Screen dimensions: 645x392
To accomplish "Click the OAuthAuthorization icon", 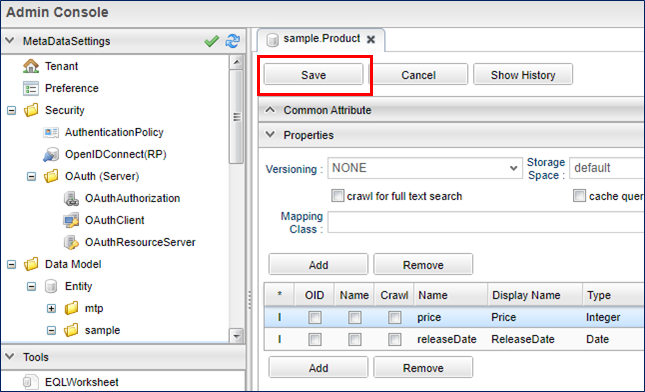I will point(71,198).
